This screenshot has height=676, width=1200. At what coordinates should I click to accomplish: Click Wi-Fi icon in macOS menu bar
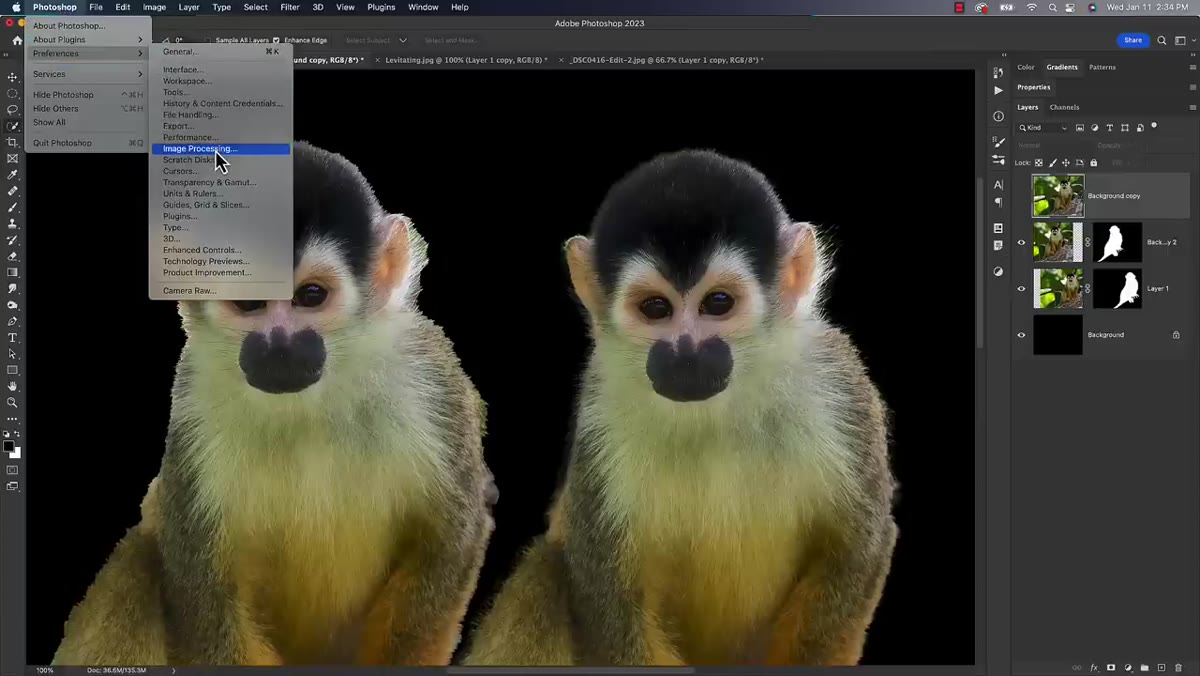[1032, 7]
